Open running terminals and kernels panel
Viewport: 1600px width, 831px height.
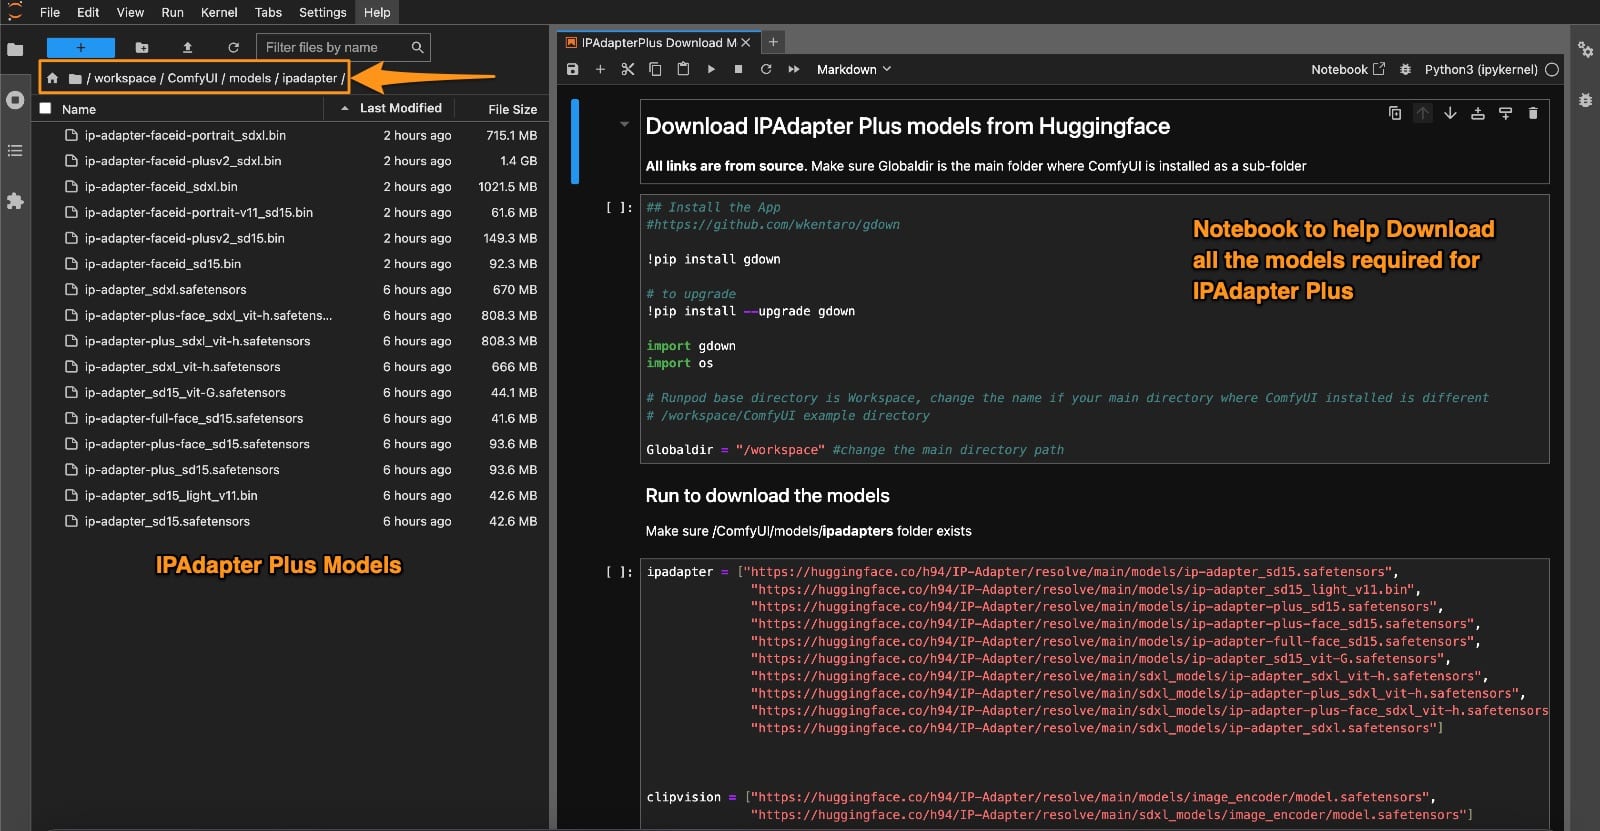(15, 100)
